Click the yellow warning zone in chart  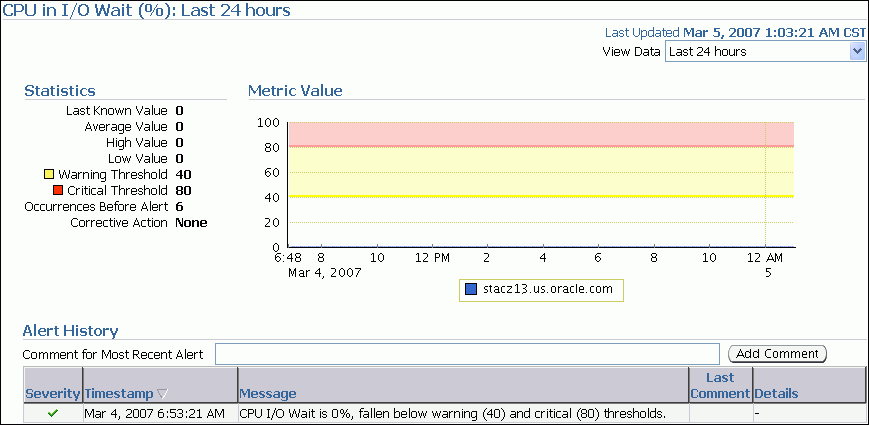tap(540, 172)
